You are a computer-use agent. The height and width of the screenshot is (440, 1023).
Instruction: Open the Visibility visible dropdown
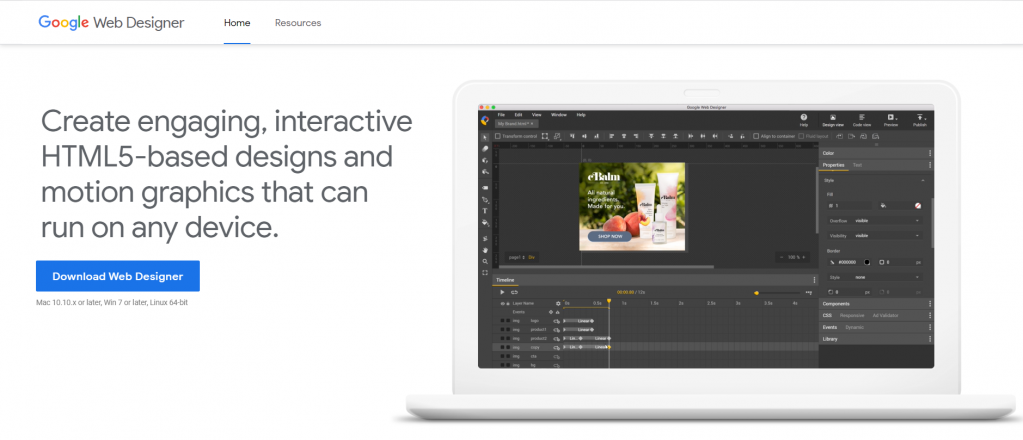tap(874, 236)
